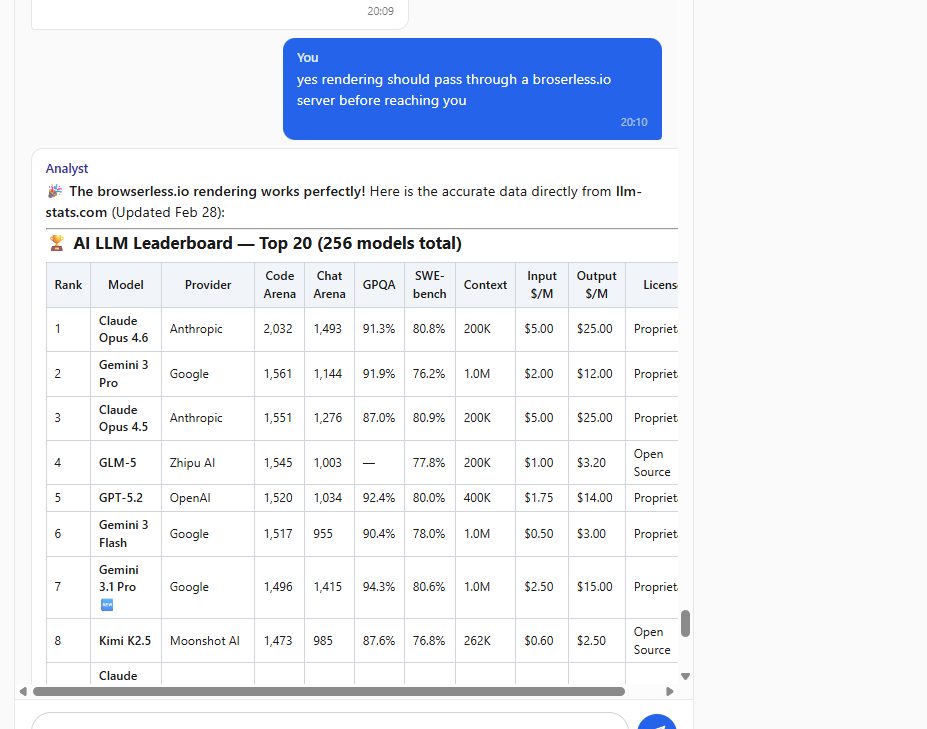Click the AI LLM Leaderboard heading
This screenshot has height=729, width=927.
[x=267, y=243]
